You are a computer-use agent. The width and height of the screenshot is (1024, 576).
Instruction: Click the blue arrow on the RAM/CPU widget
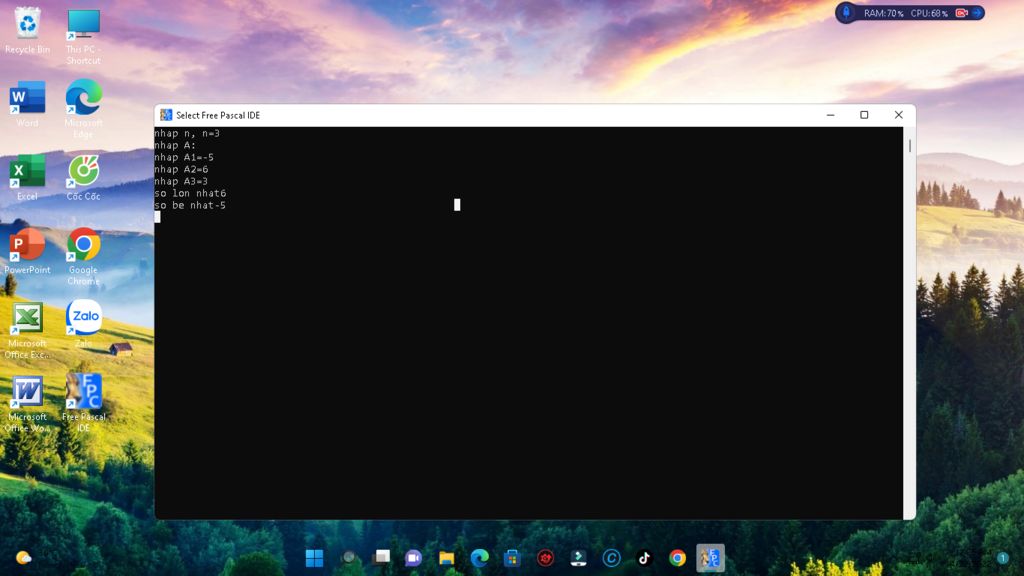[x=978, y=13]
